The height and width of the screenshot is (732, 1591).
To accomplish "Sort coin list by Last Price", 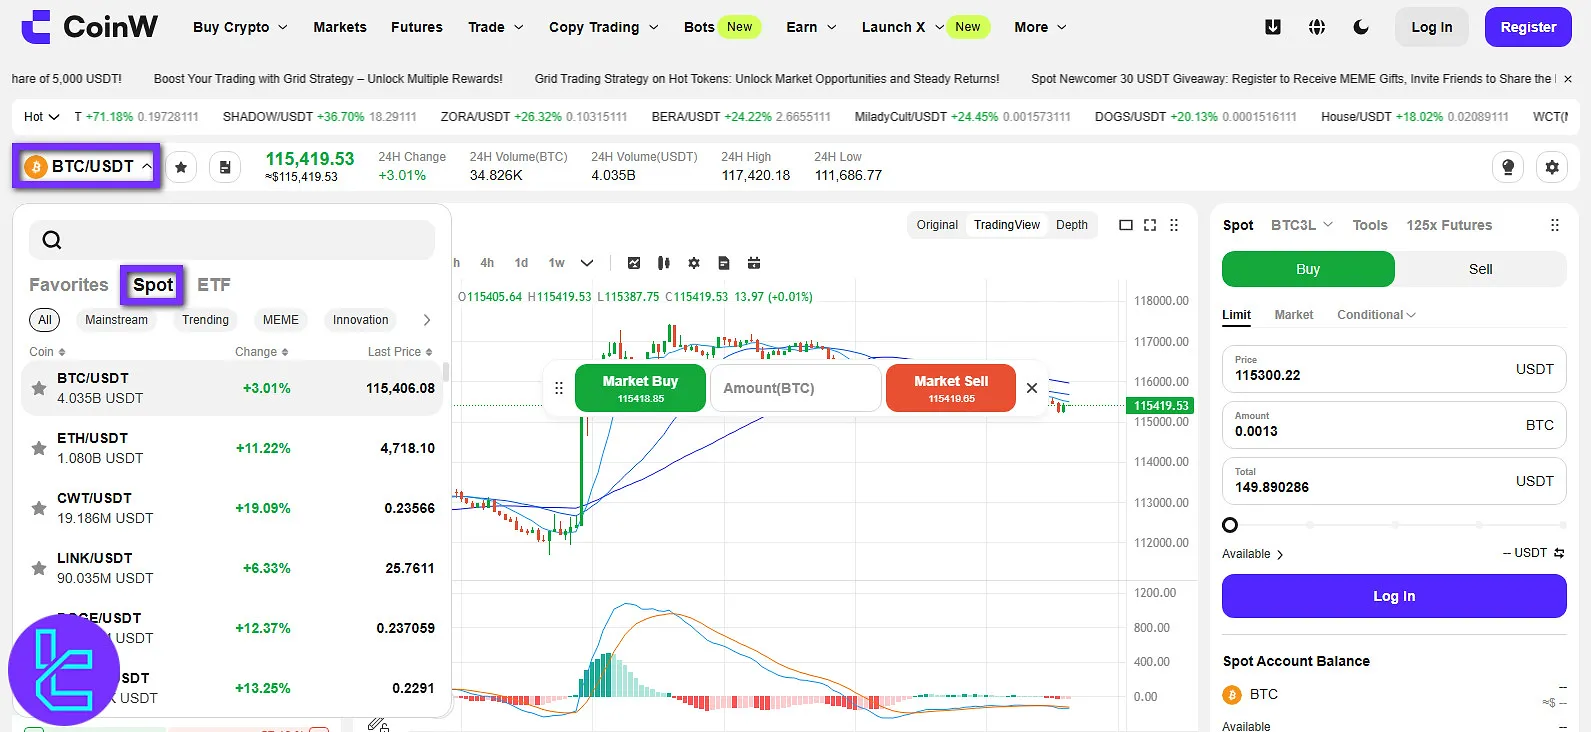I will tap(400, 352).
